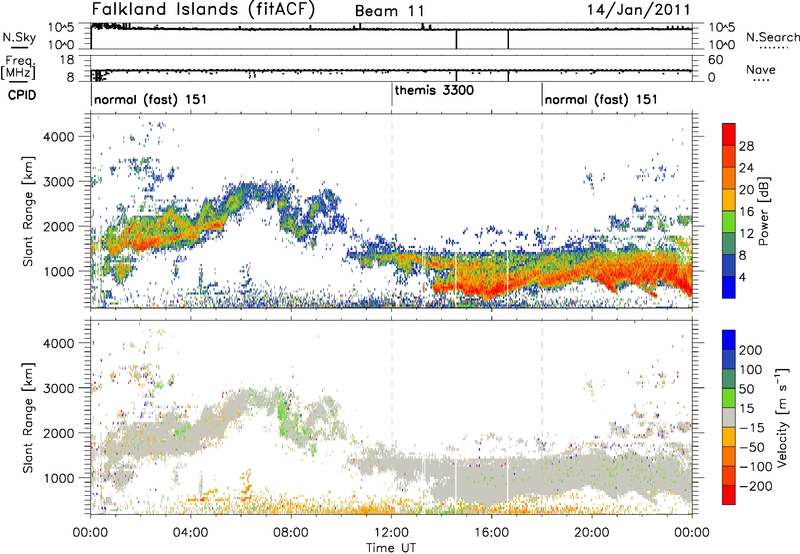Click the '12:00' time tick label
This screenshot has width=800, height=554.
(x=391, y=533)
